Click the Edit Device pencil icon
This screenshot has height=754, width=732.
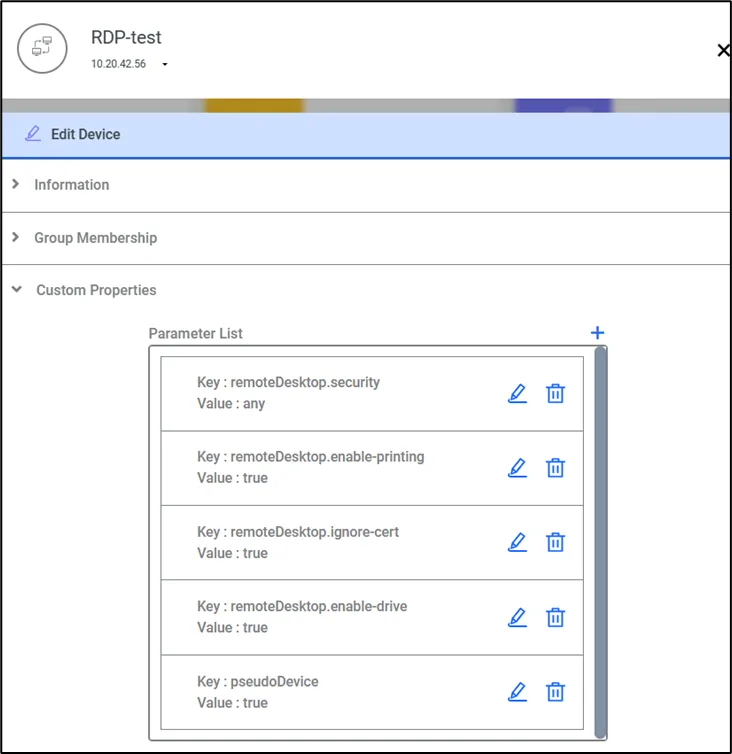pos(33,133)
